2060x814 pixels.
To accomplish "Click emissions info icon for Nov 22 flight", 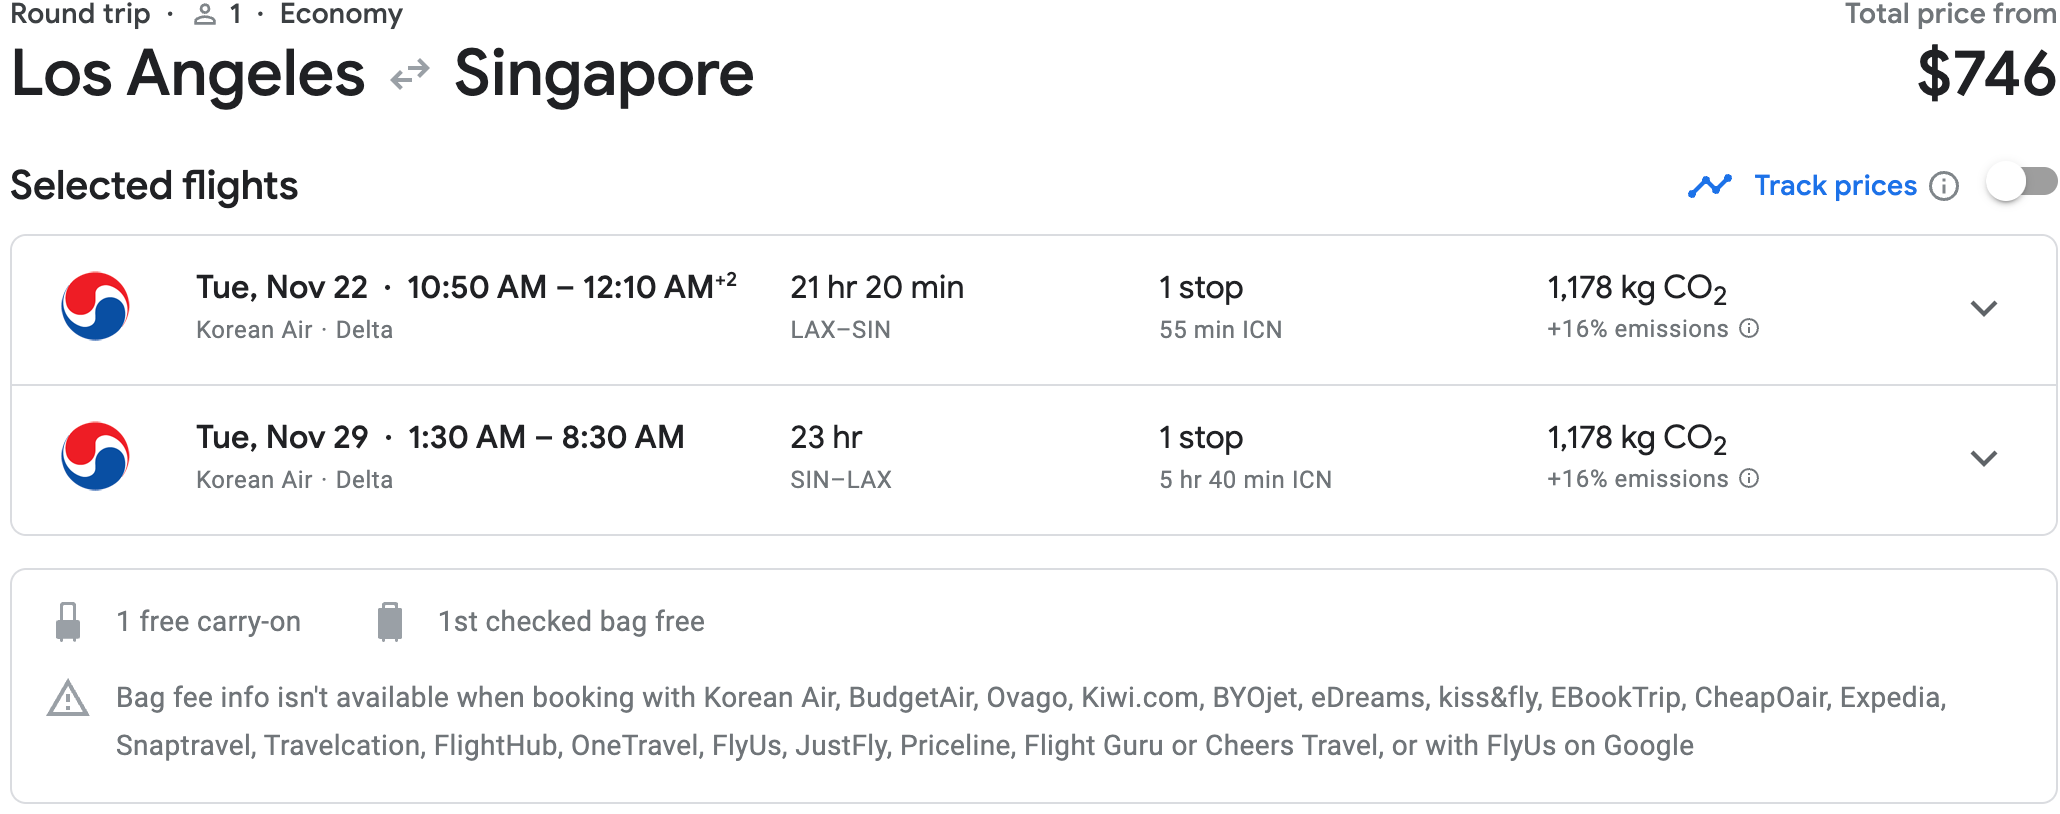I will tap(1749, 329).
